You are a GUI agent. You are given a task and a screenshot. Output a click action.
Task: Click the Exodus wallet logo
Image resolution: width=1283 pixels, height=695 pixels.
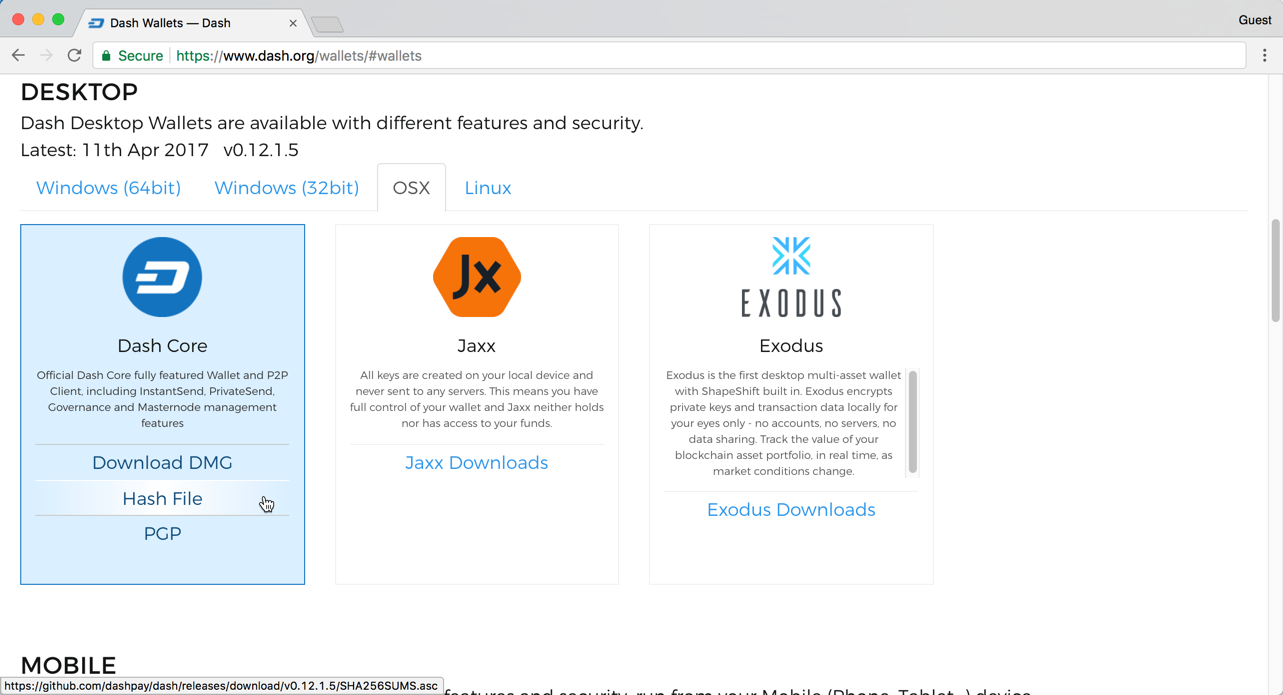[791, 277]
